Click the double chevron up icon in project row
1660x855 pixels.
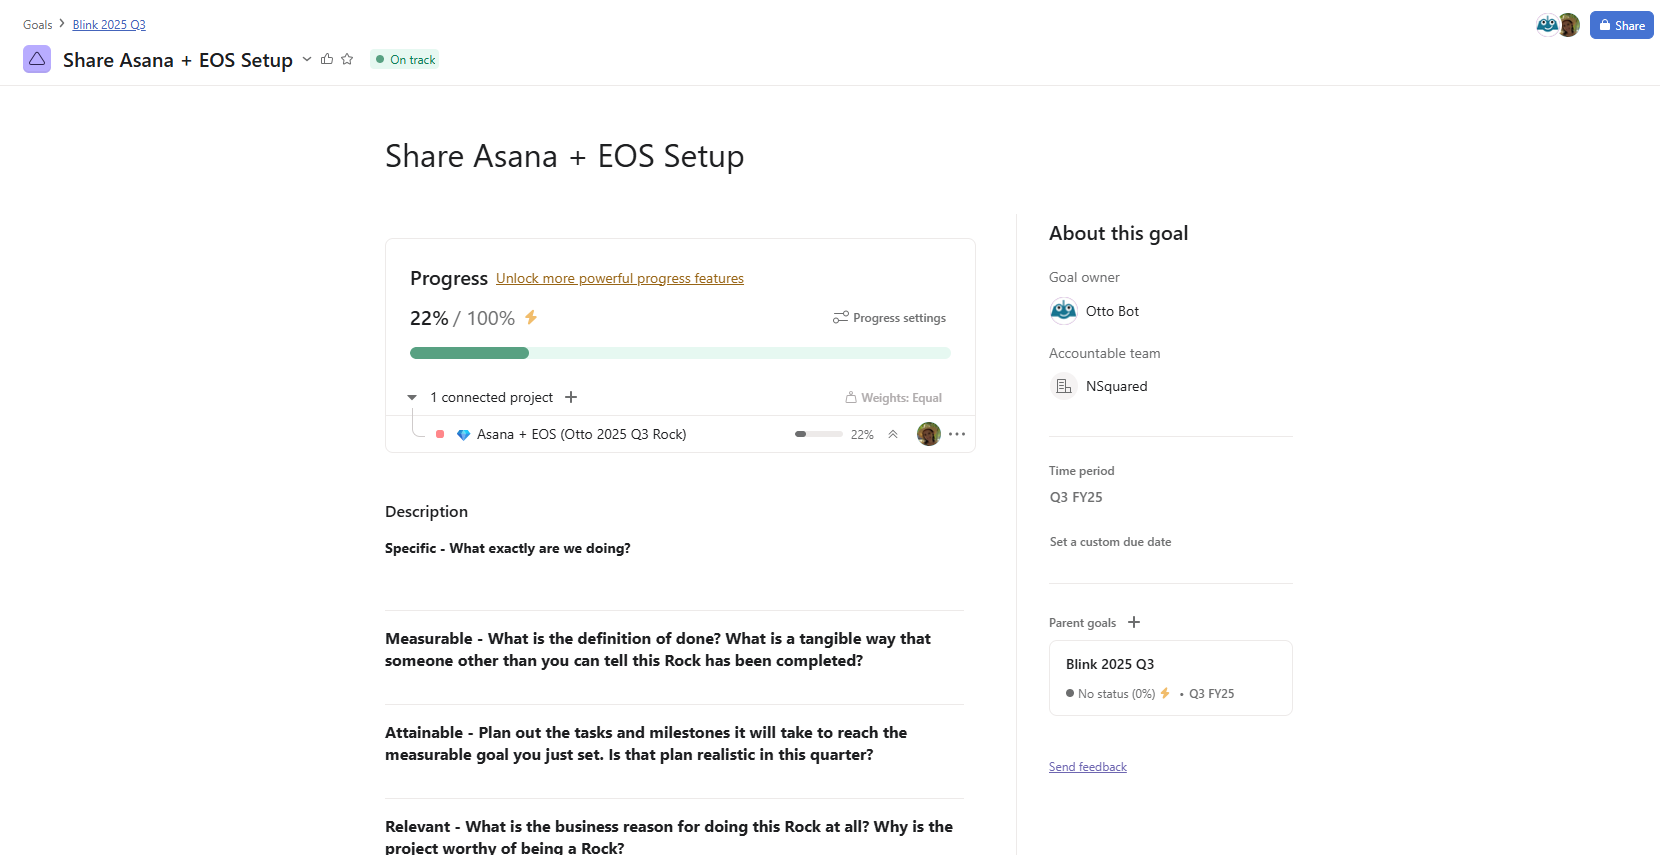point(893,434)
